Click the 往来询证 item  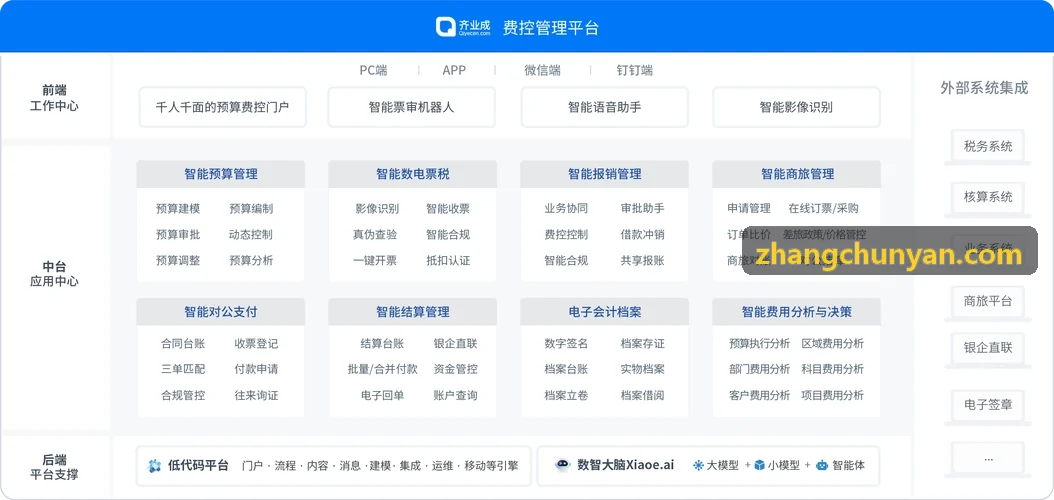pos(256,396)
